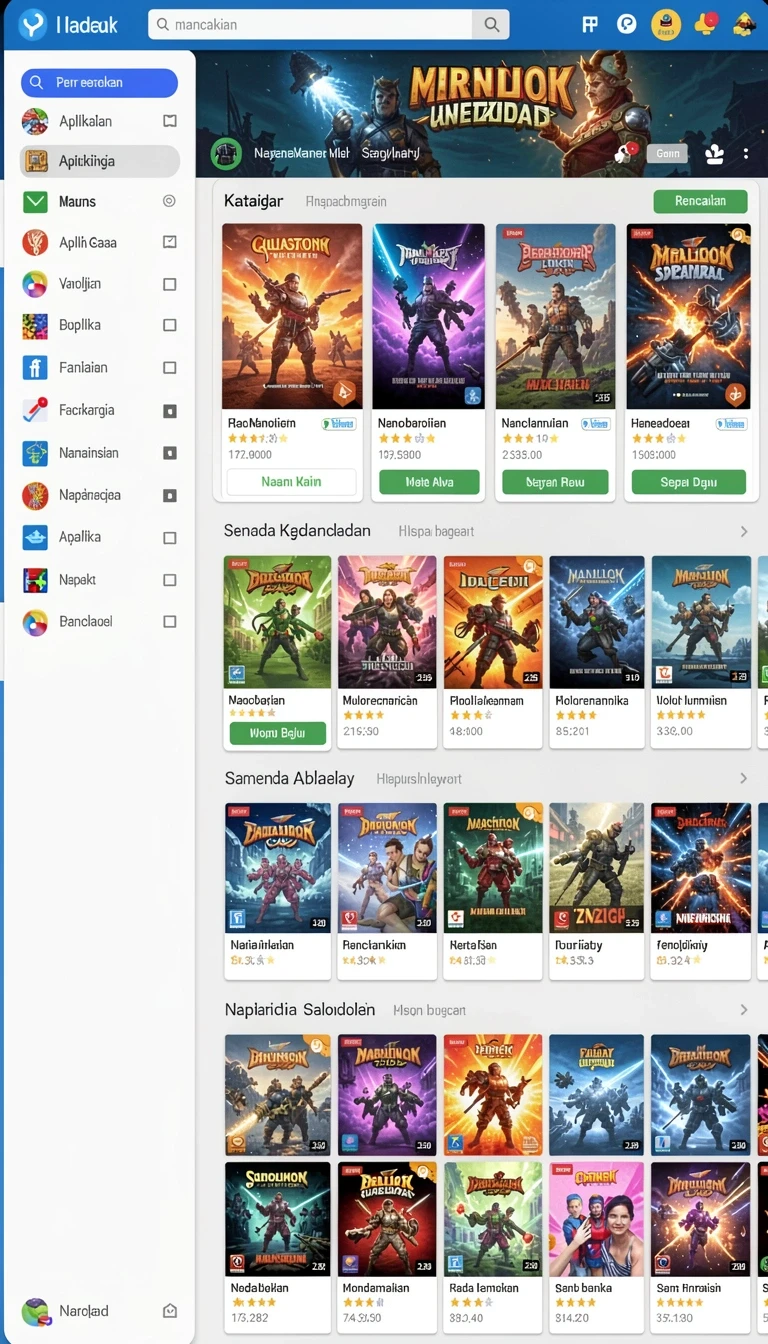Viewport: 768px width, 1344px height.
Task: Click the Varoljian colorful ball icon
Action: [x=35, y=284]
